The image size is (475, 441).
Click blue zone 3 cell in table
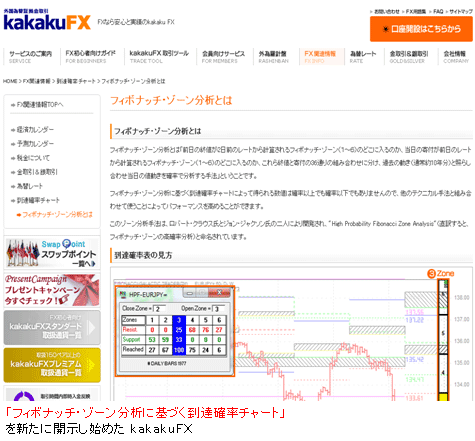pyautogui.click(x=179, y=320)
